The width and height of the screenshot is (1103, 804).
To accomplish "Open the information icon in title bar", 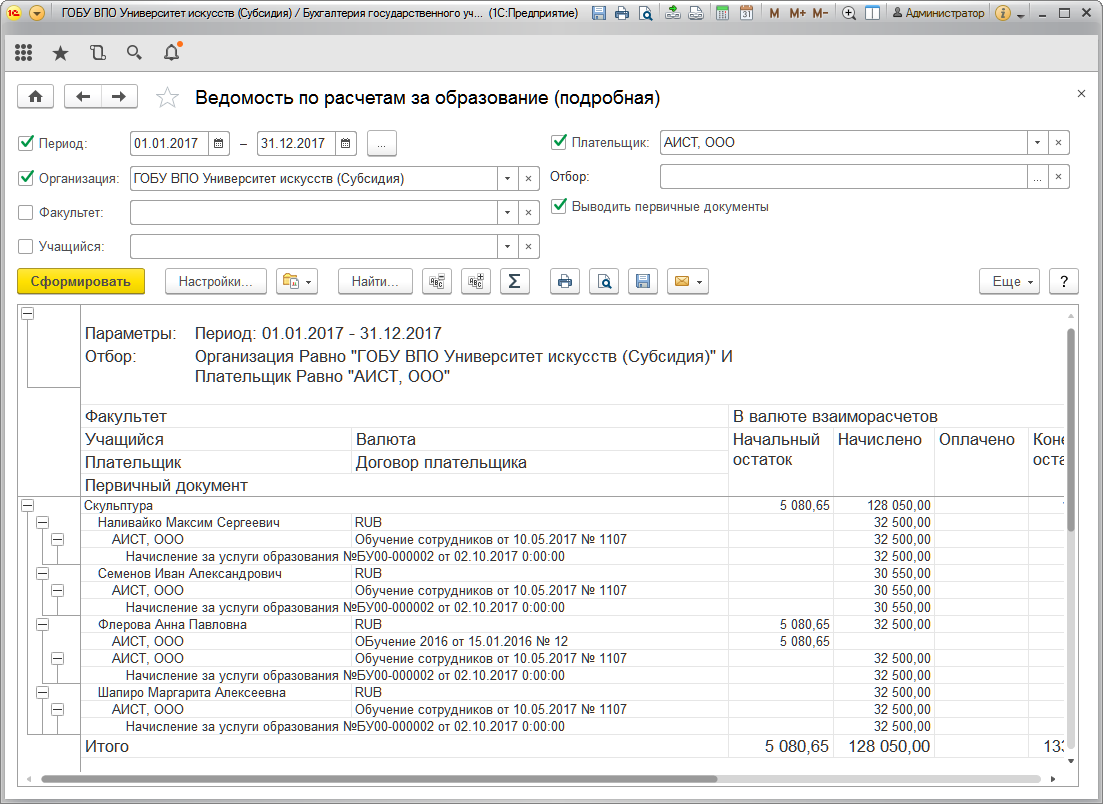I will coord(1004,13).
